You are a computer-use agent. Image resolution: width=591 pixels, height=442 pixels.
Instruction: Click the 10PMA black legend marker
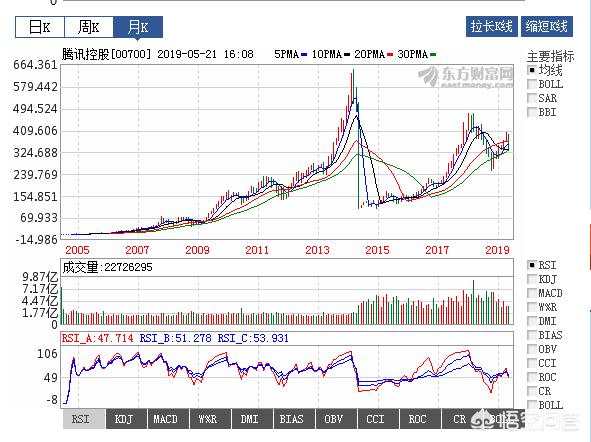click(x=347, y=55)
